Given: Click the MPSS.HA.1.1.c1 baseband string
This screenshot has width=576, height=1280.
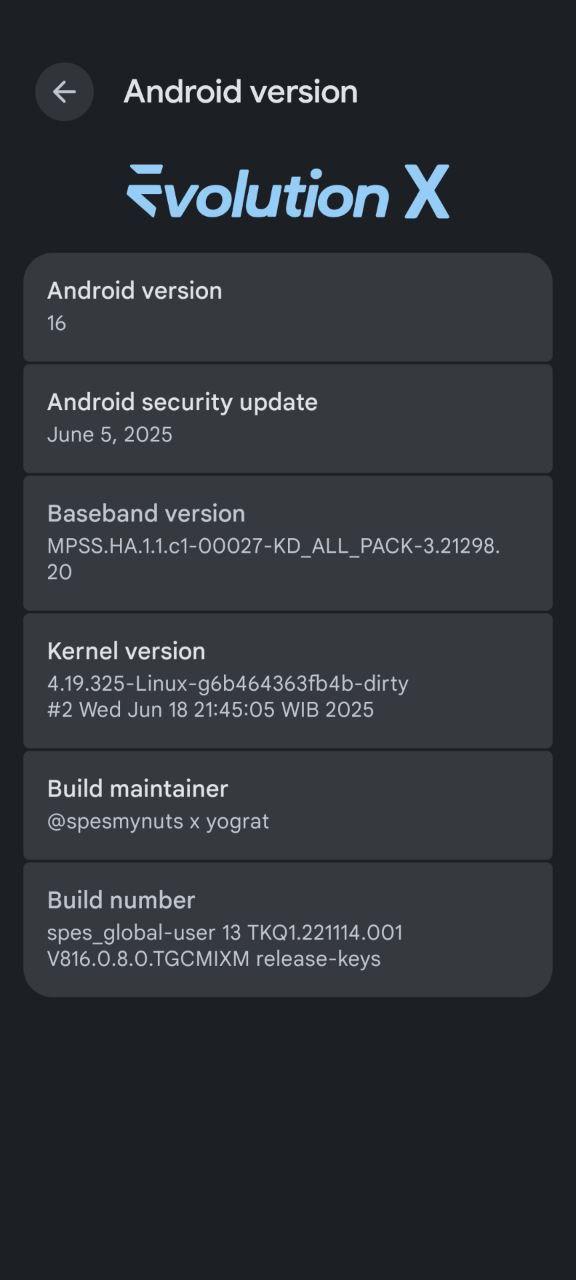Looking at the screenshot, I should [274, 559].
